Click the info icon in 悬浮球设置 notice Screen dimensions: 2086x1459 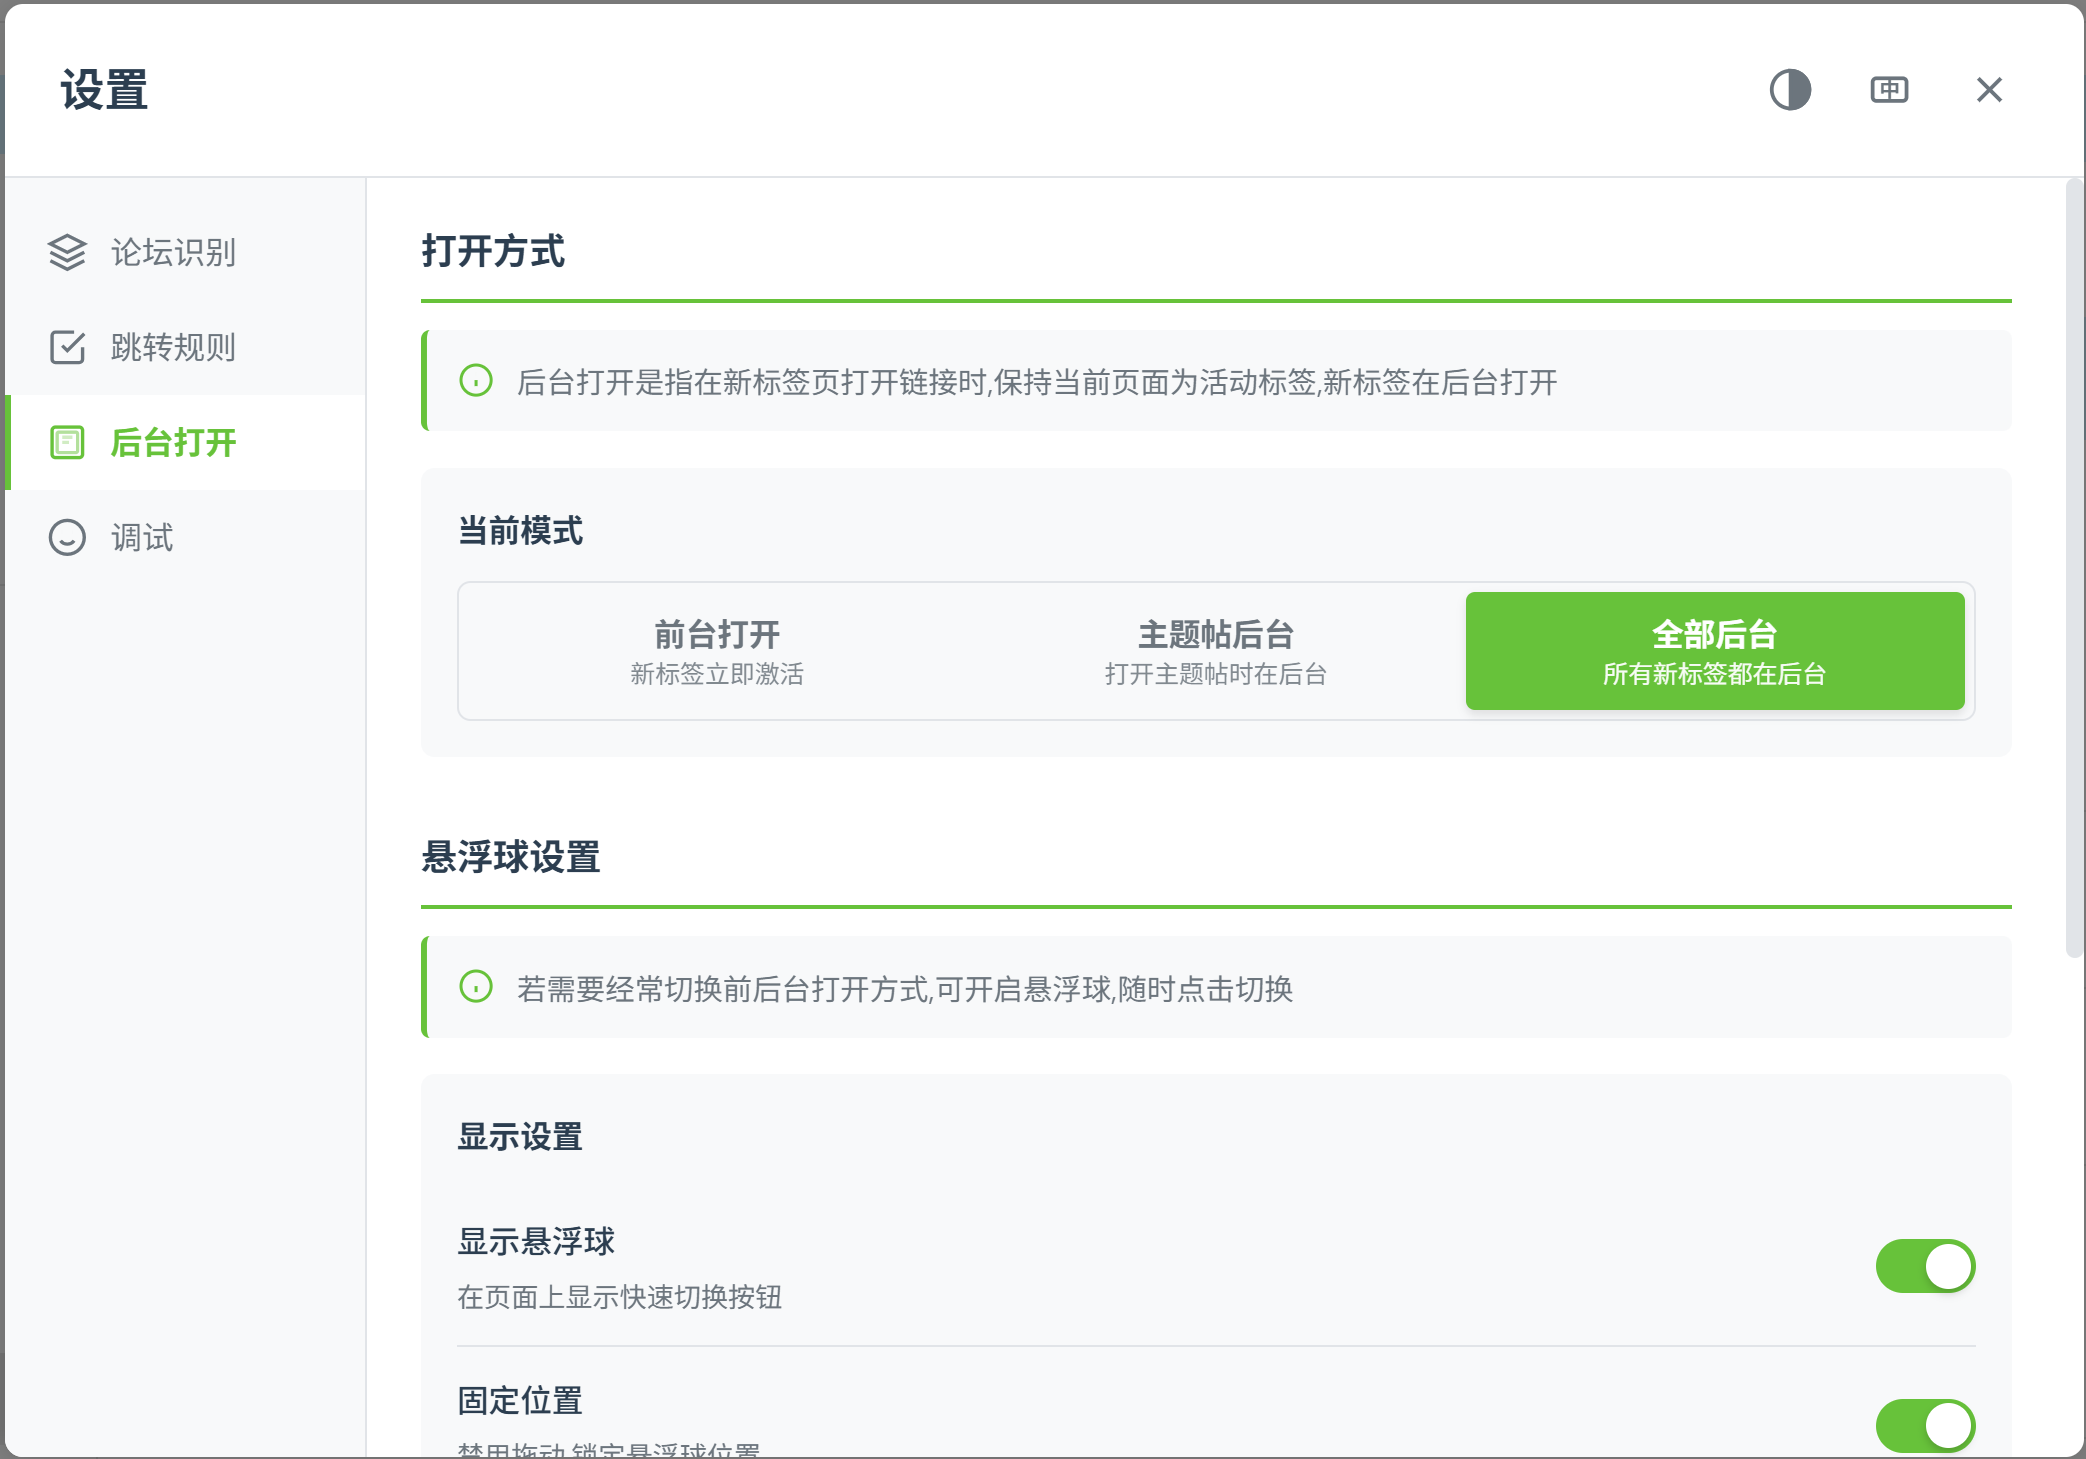(476, 987)
